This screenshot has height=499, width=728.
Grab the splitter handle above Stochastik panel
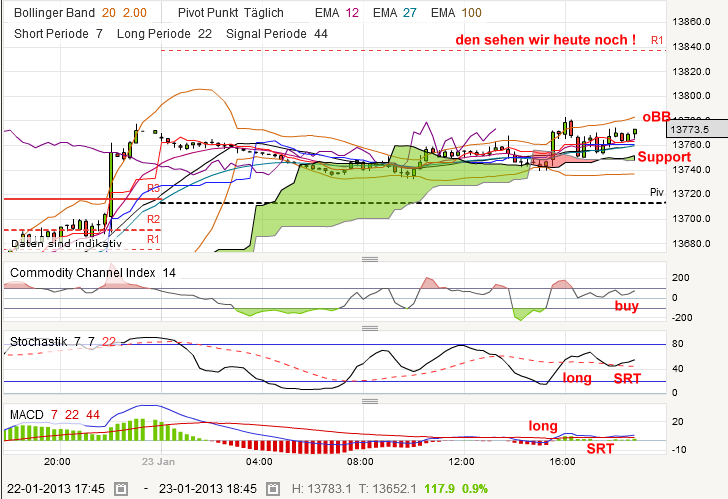pos(370,328)
